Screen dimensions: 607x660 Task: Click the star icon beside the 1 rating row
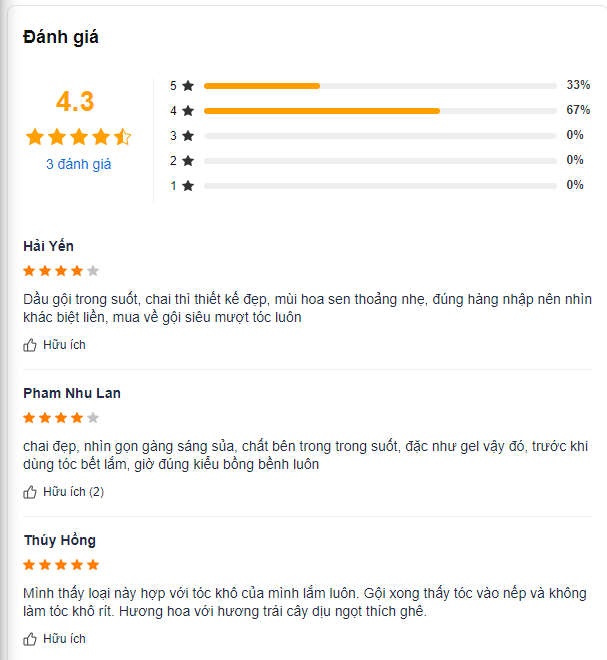[188, 186]
